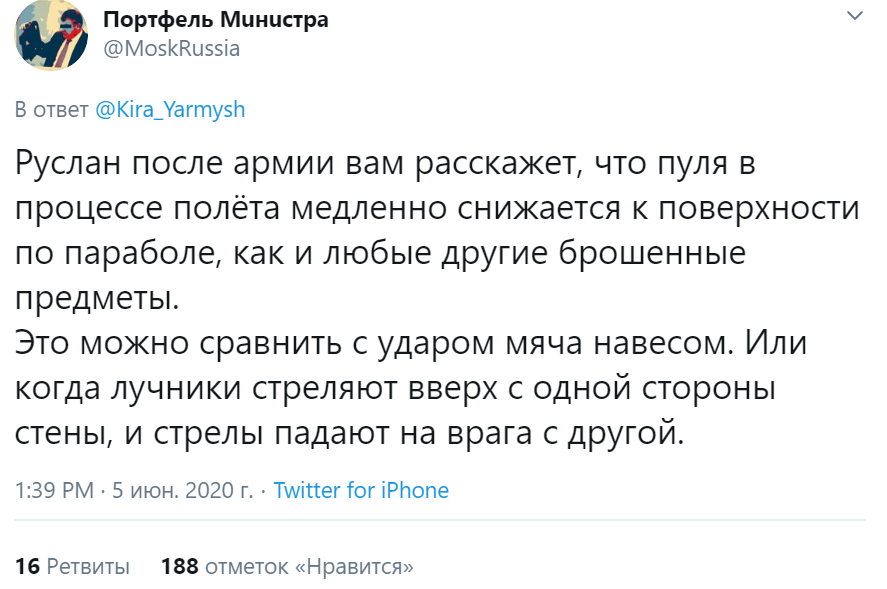Expand the tweet options chevron menu
This screenshot has width=887, height=589.
pyautogui.click(x=854, y=16)
